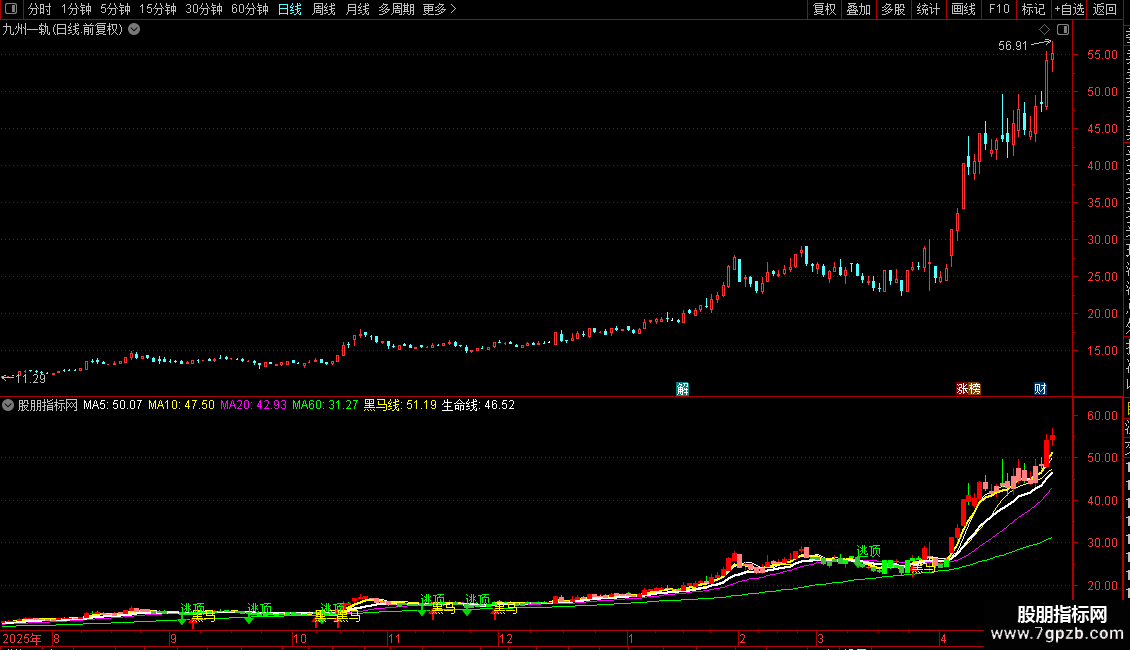Toggle 多股 multi-stock view
This screenshot has height=650, width=1130.
coord(893,9)
